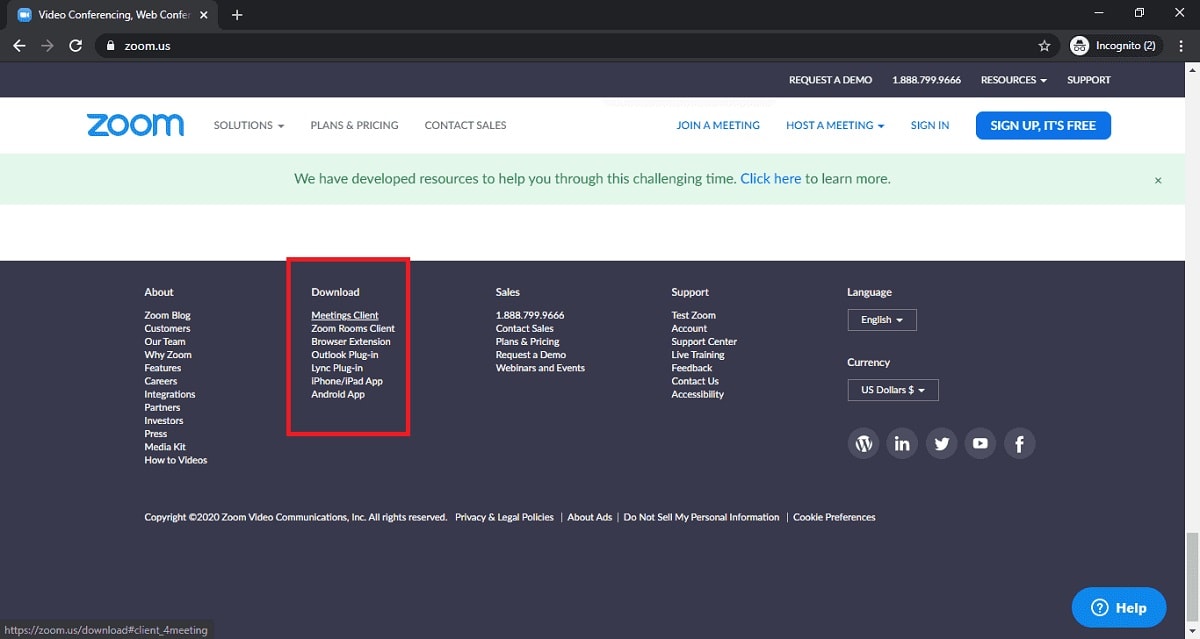Open the Why Zoom link
This screenshot has height=639, width=1200.
[168, 354]
